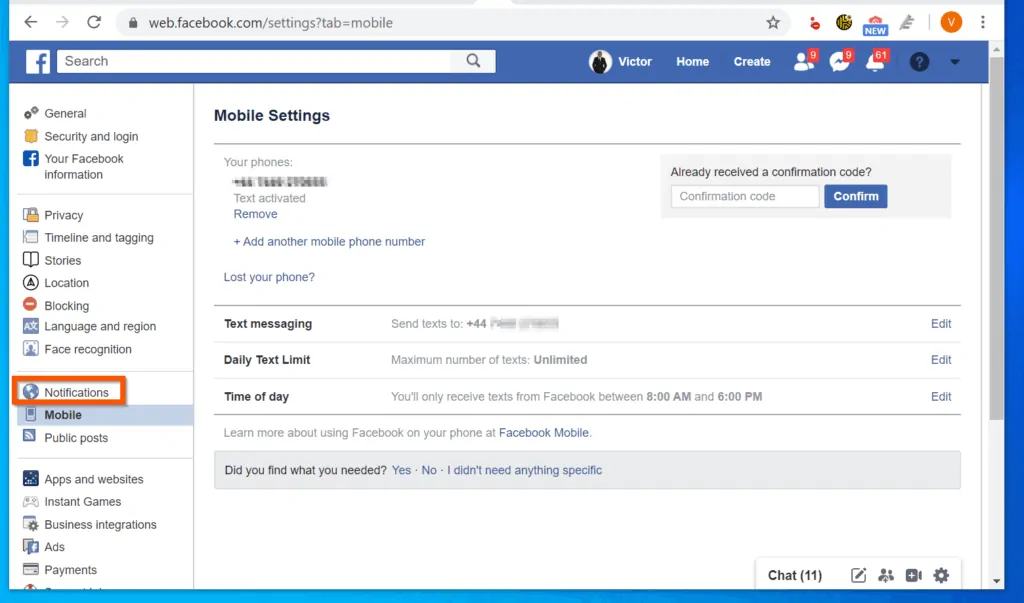This screenshot has height=603, width=1024.
Task: Click the Confirmation code input field
Action: 744,196
